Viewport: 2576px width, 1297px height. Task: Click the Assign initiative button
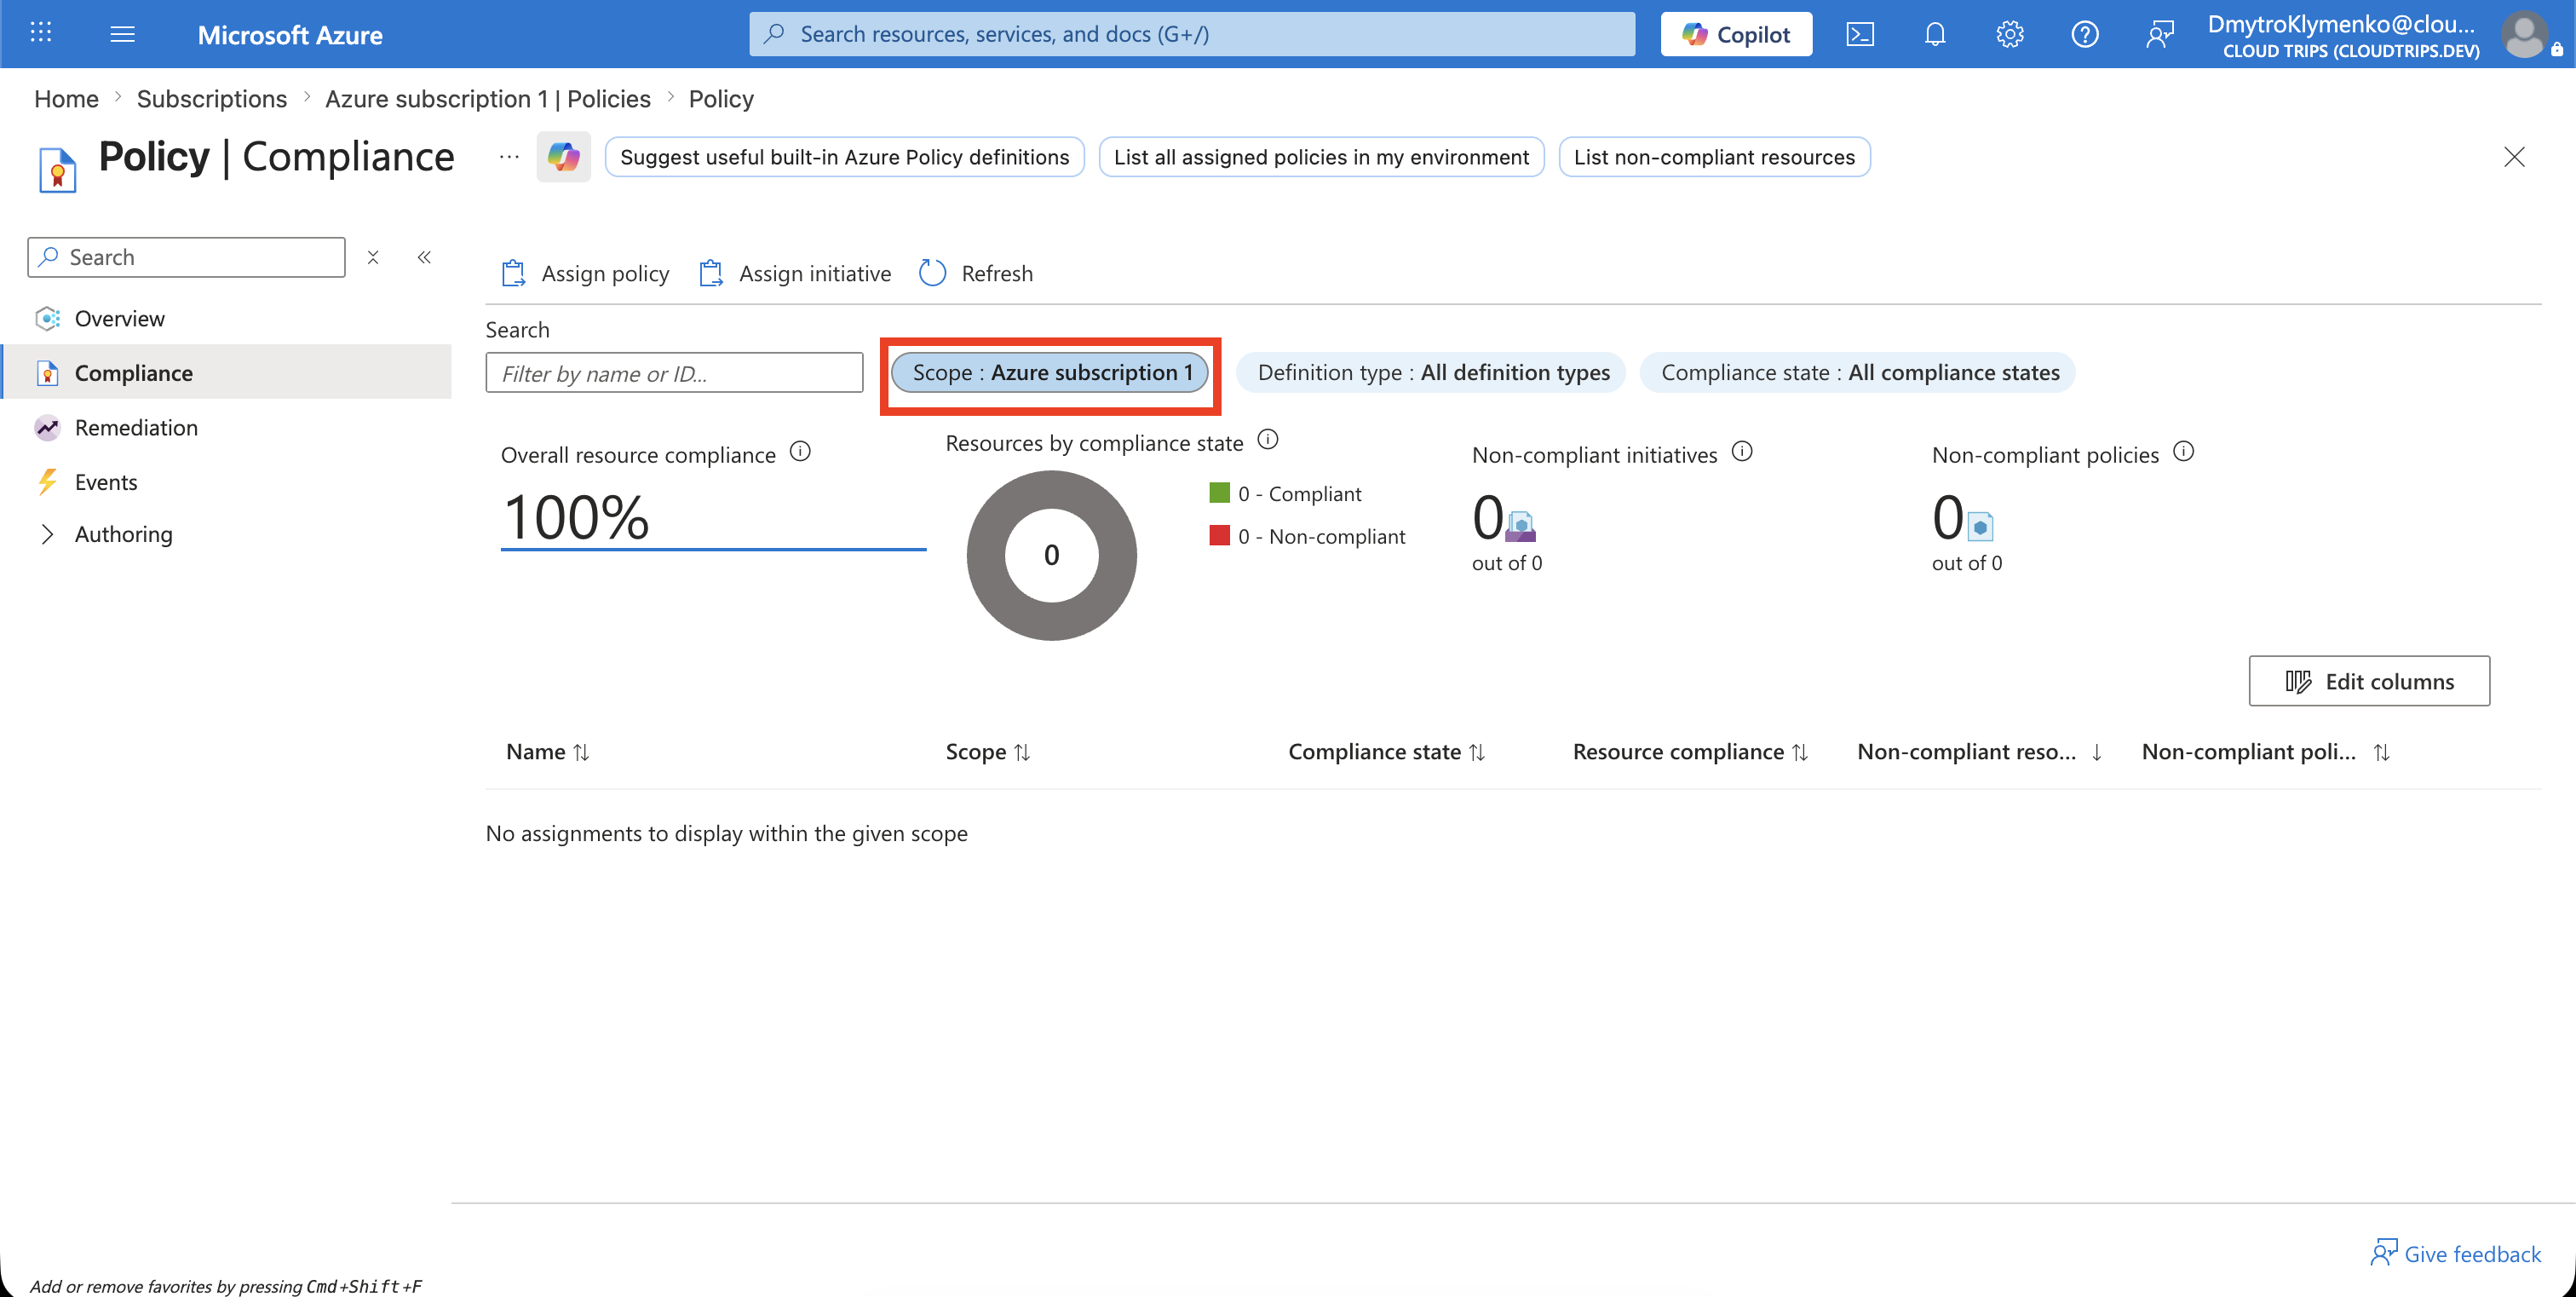click(794, 273)
